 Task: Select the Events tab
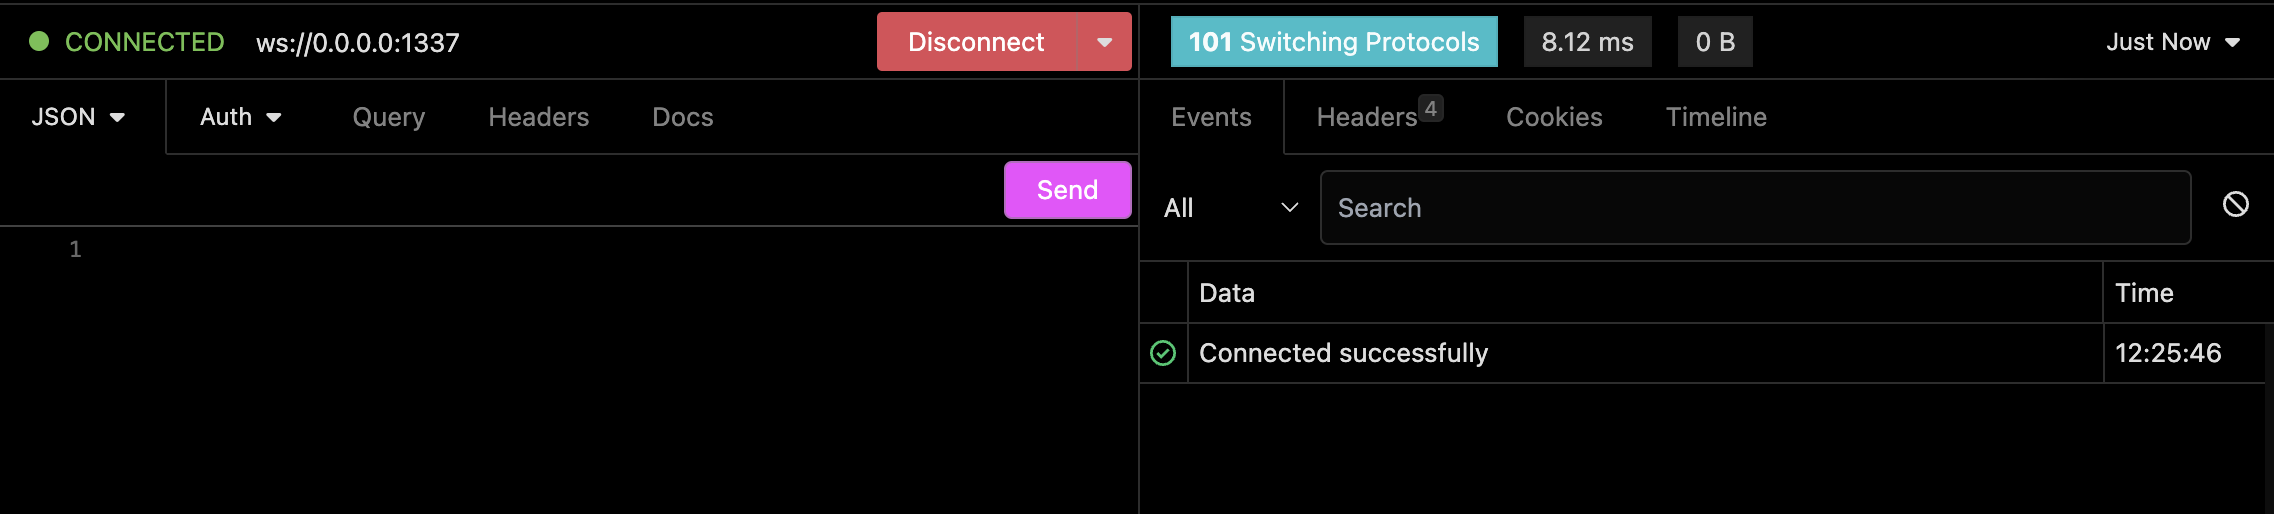tap(1211, 117)
